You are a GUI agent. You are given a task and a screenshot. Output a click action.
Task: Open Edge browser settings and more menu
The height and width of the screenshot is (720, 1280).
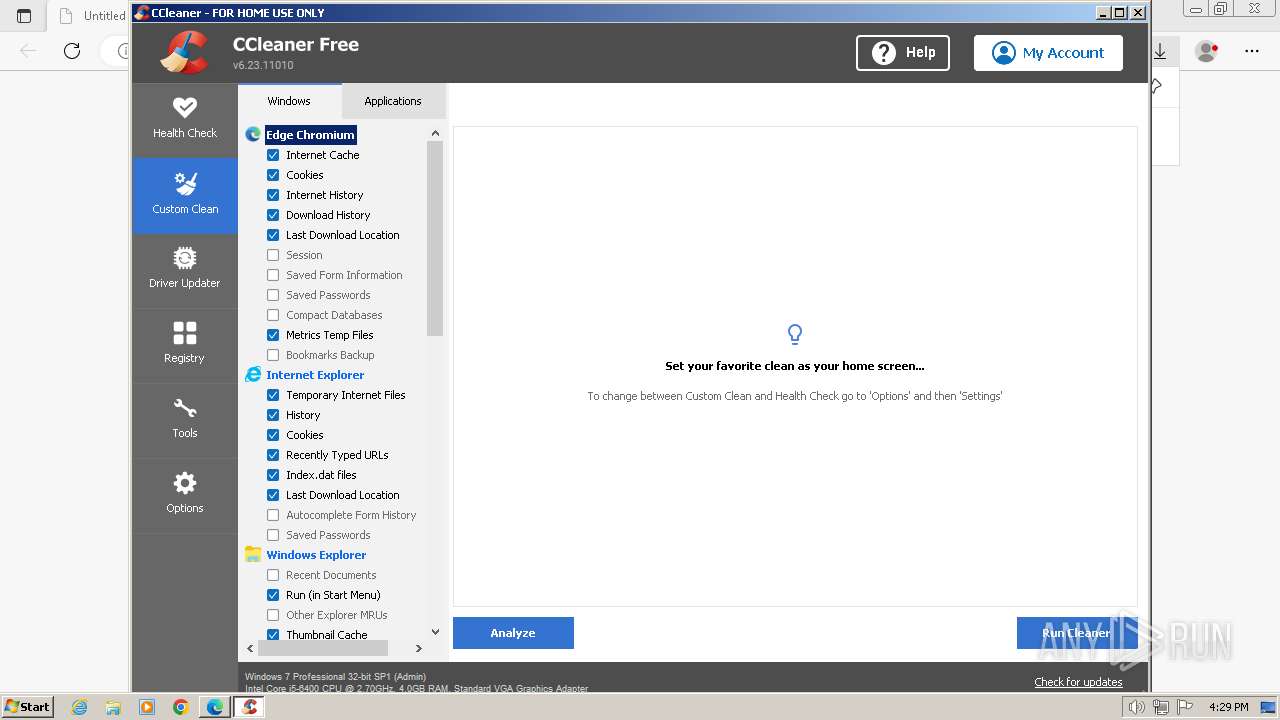pyautogui.click(x=1252, y=51)
